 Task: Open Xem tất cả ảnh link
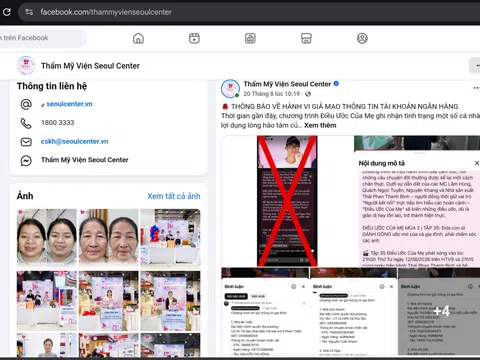click(x=174, y=196)
